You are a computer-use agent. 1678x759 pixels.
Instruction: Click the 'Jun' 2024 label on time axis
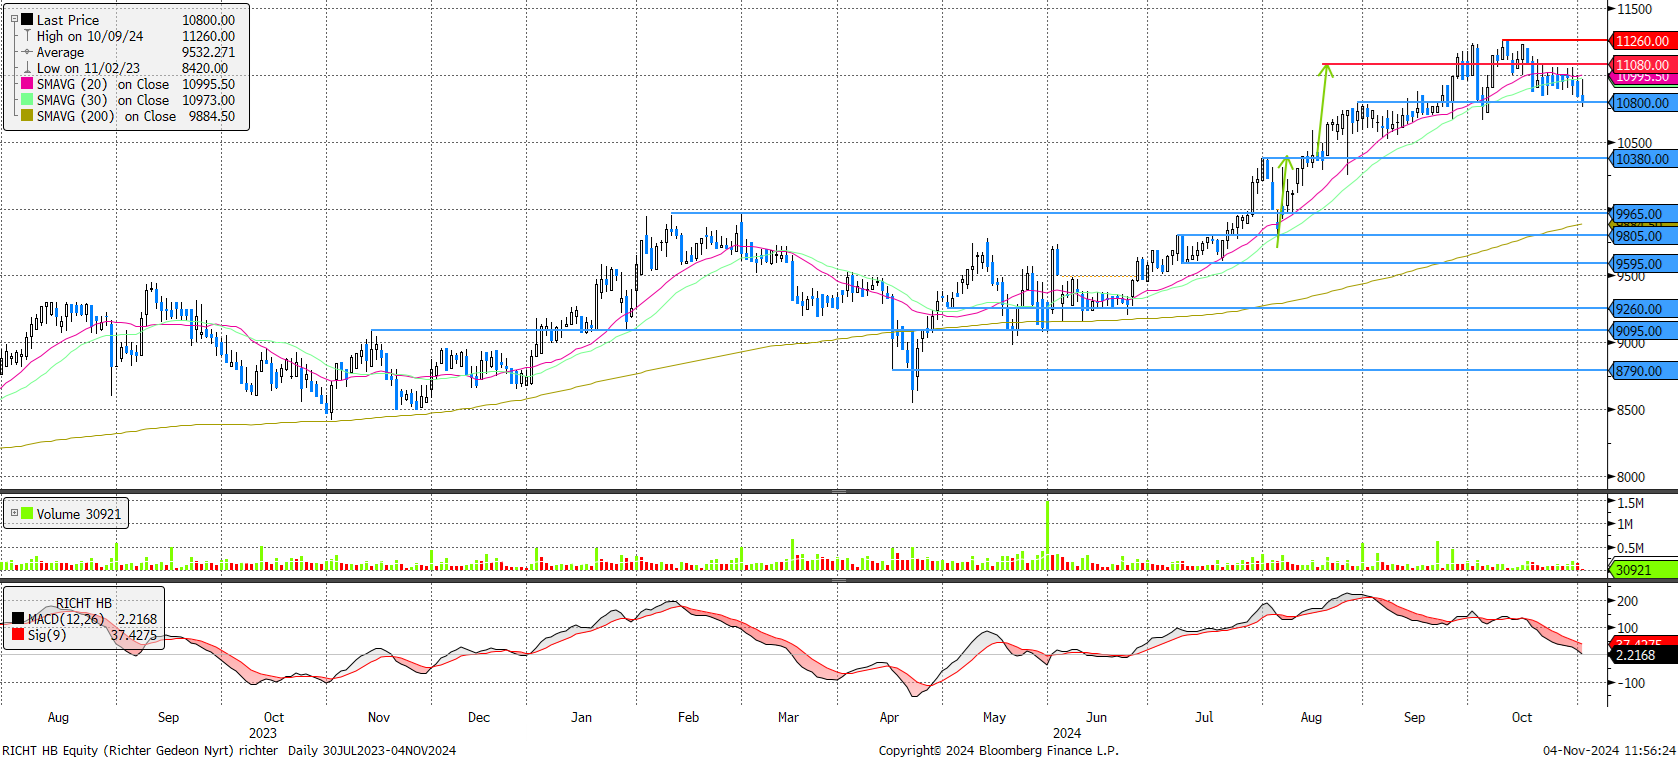click(x=1097, y=717)
